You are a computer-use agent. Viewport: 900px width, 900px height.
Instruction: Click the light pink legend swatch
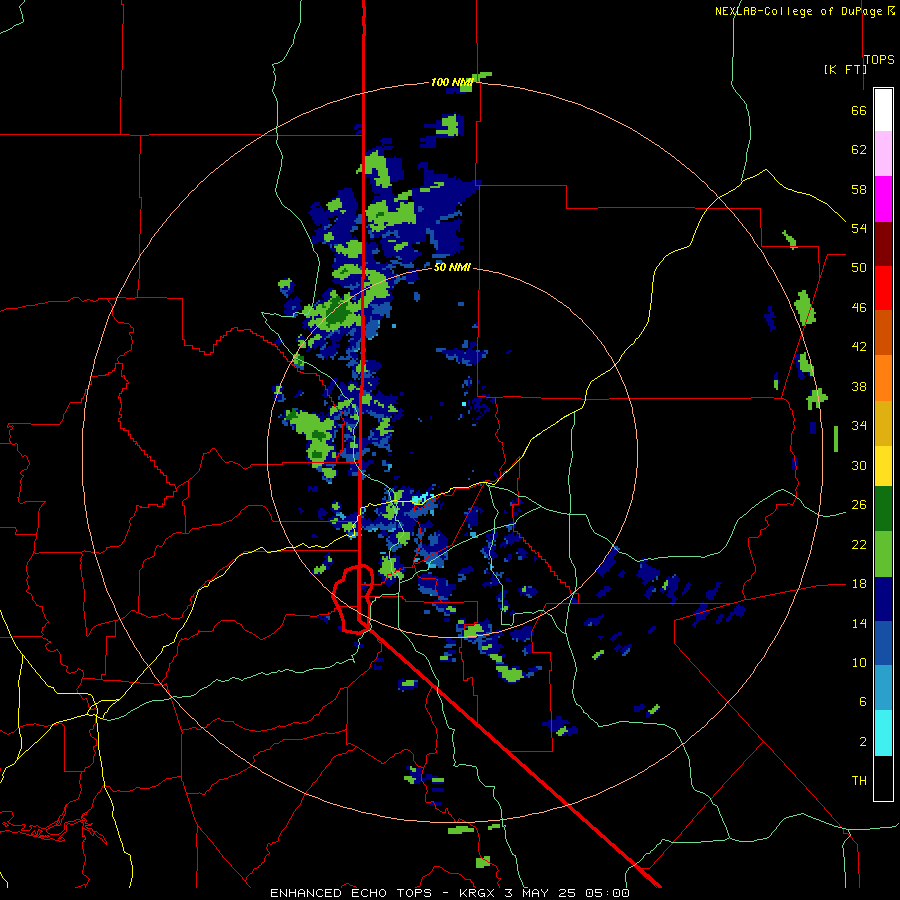883,154
